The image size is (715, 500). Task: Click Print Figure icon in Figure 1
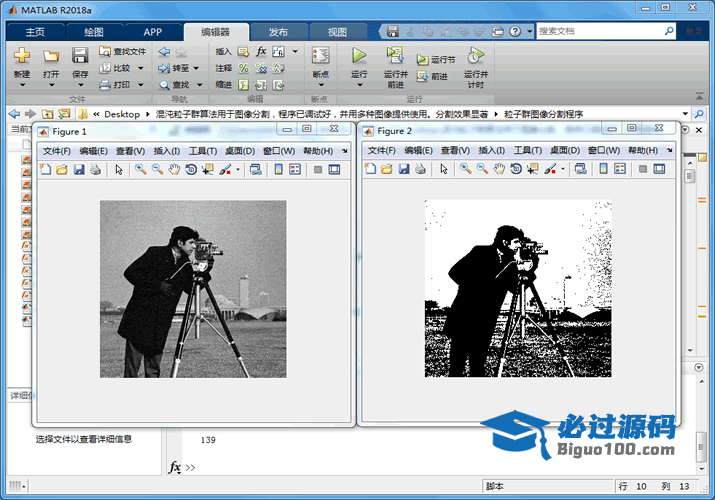coord(95,170)
